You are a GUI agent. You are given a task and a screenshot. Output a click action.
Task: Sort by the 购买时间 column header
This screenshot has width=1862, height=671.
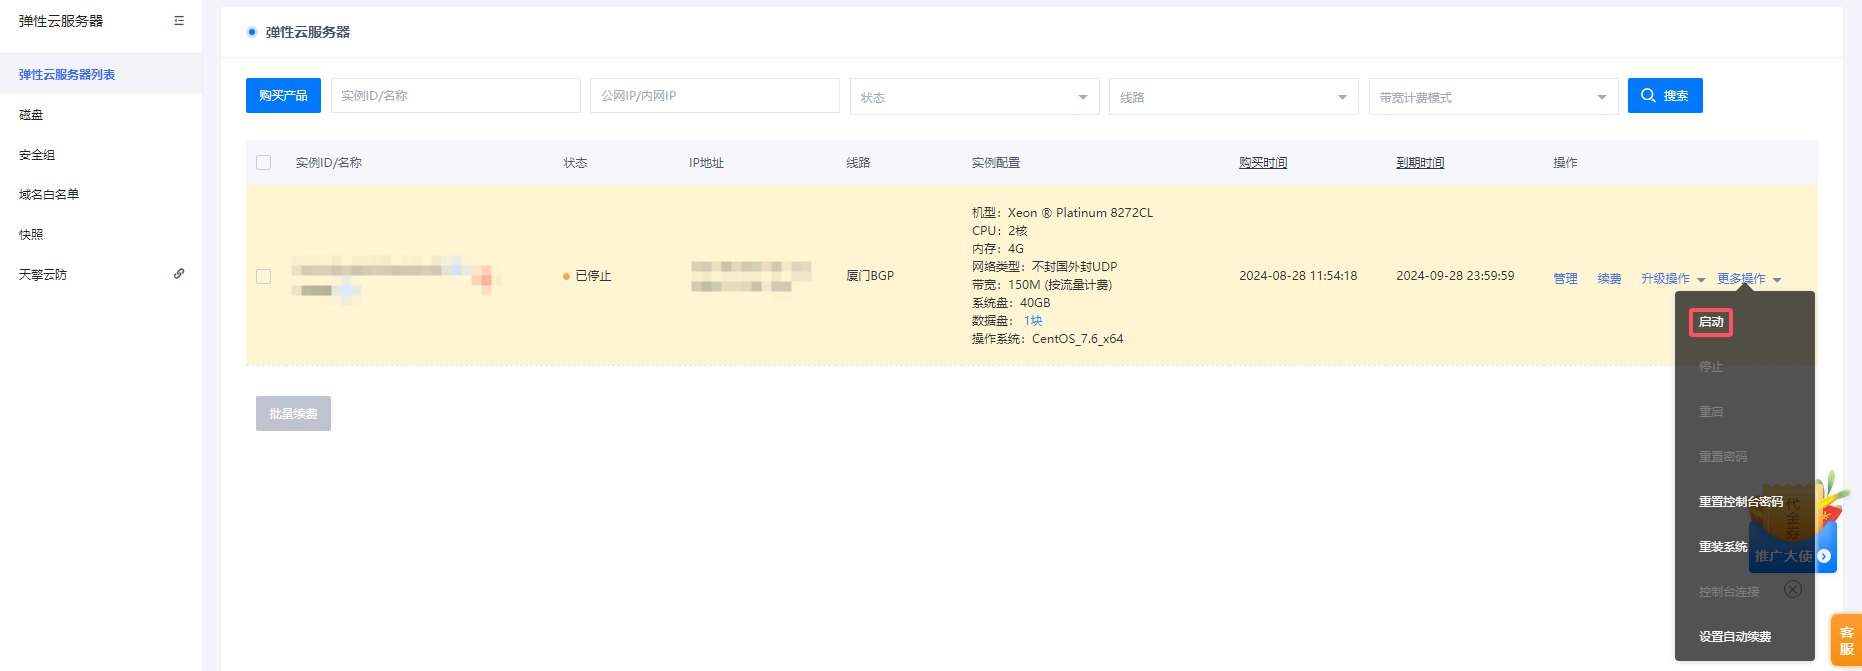1262,163
